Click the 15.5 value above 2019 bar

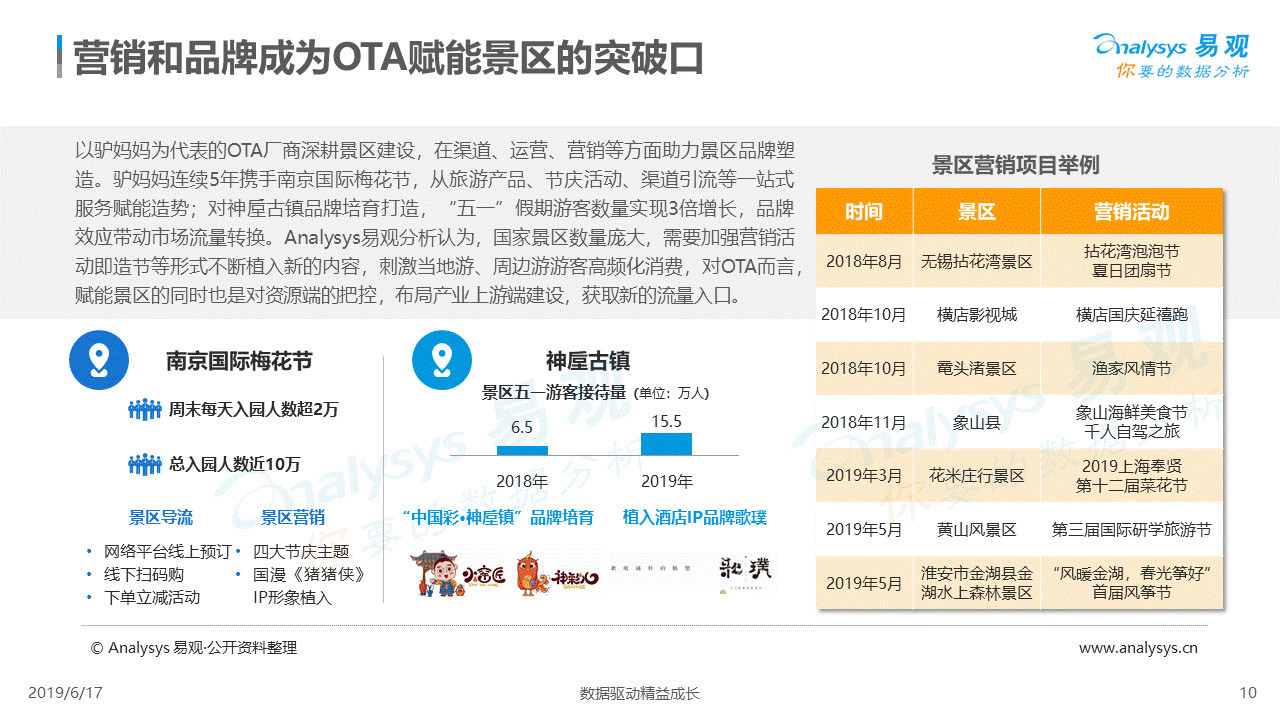click(x=666, y=421)
